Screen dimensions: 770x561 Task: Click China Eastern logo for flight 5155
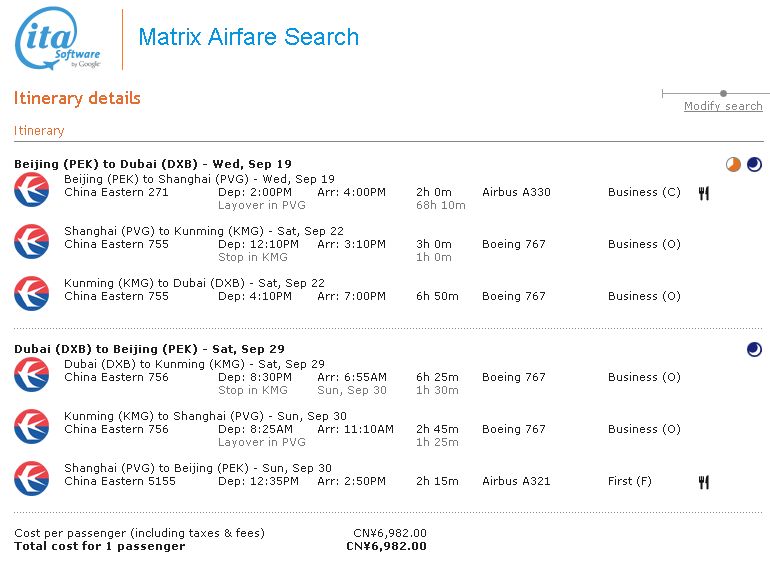click(x=31, y=478)
